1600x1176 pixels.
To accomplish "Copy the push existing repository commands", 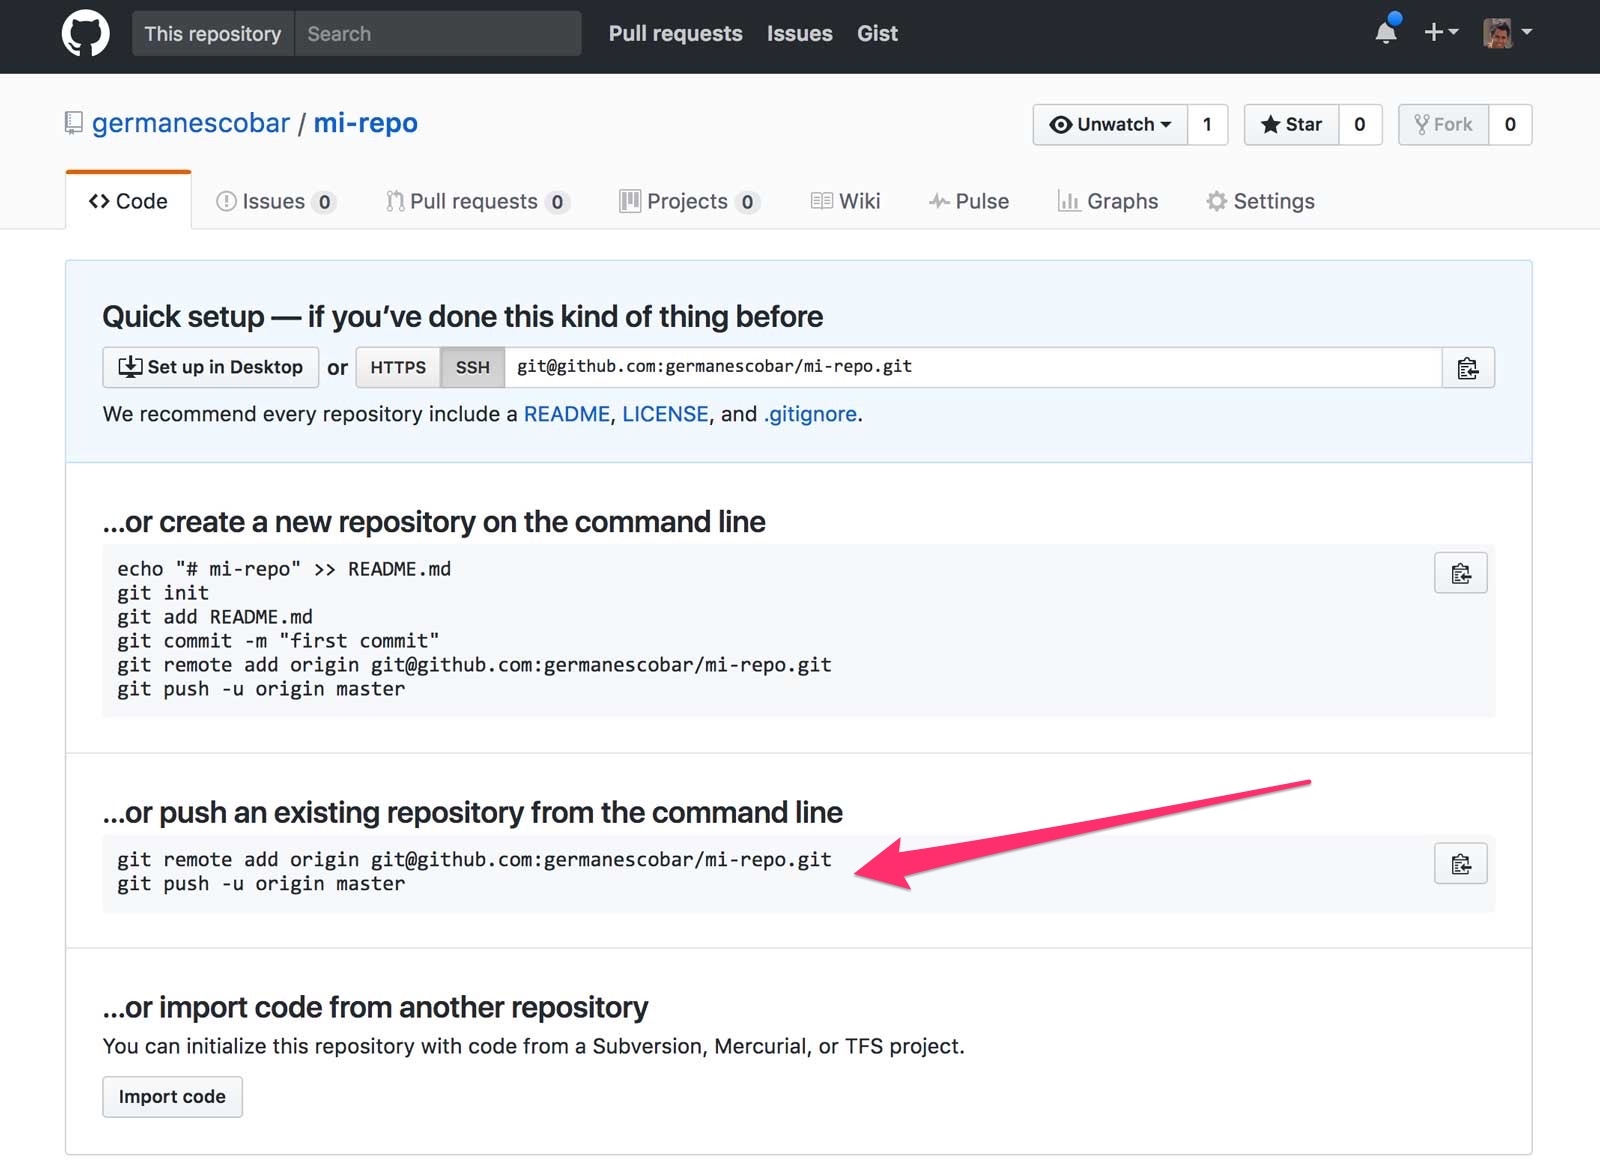I will [x=1460, y=864].
